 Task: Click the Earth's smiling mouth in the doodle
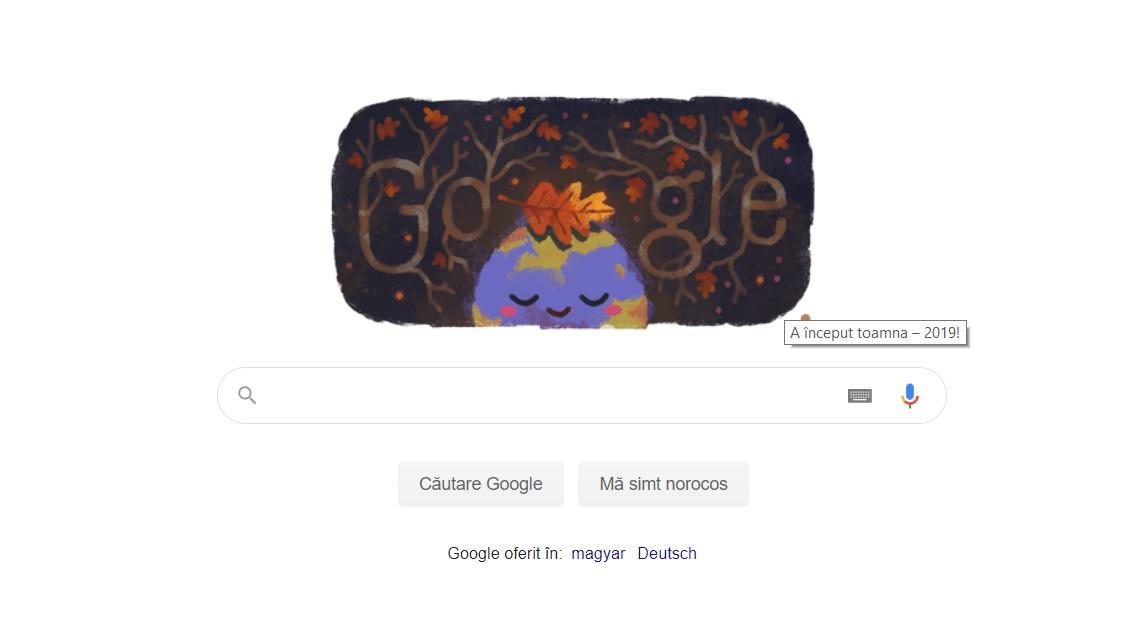558,312
